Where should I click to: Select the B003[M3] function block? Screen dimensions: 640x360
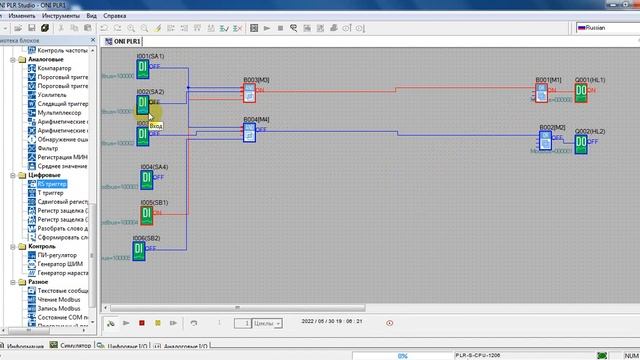coord(249,93)
